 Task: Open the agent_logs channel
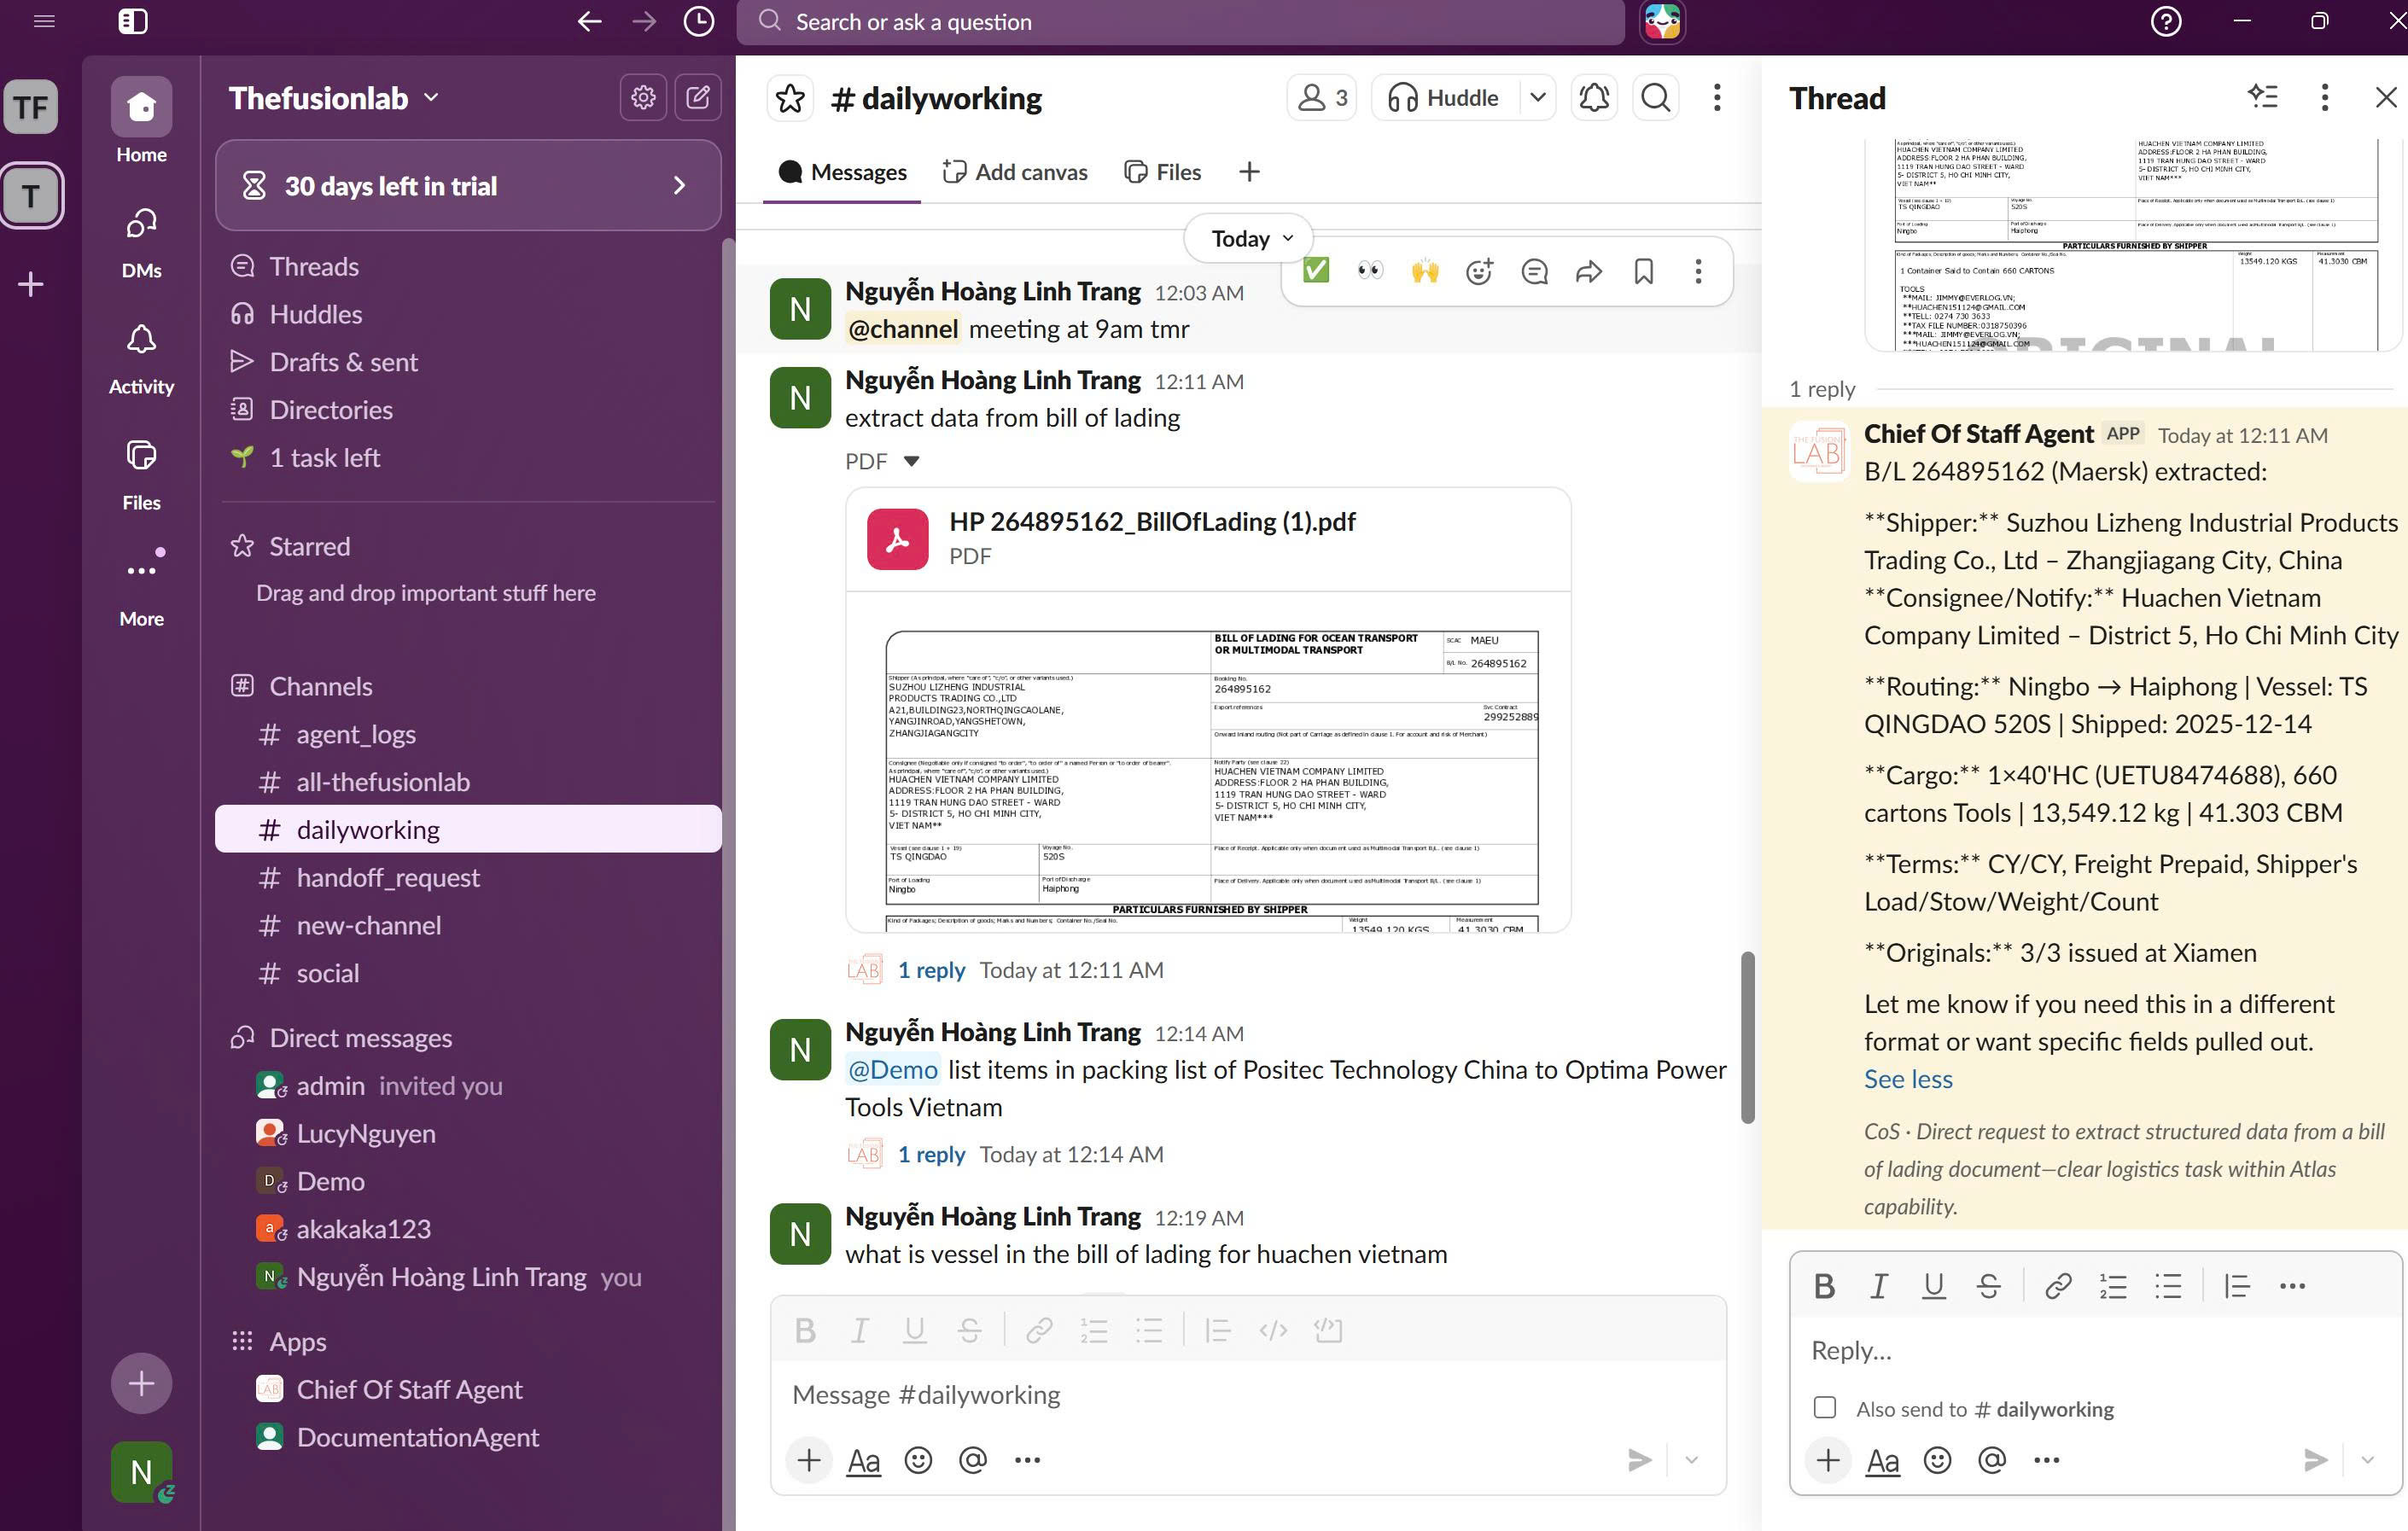(468, 734)
